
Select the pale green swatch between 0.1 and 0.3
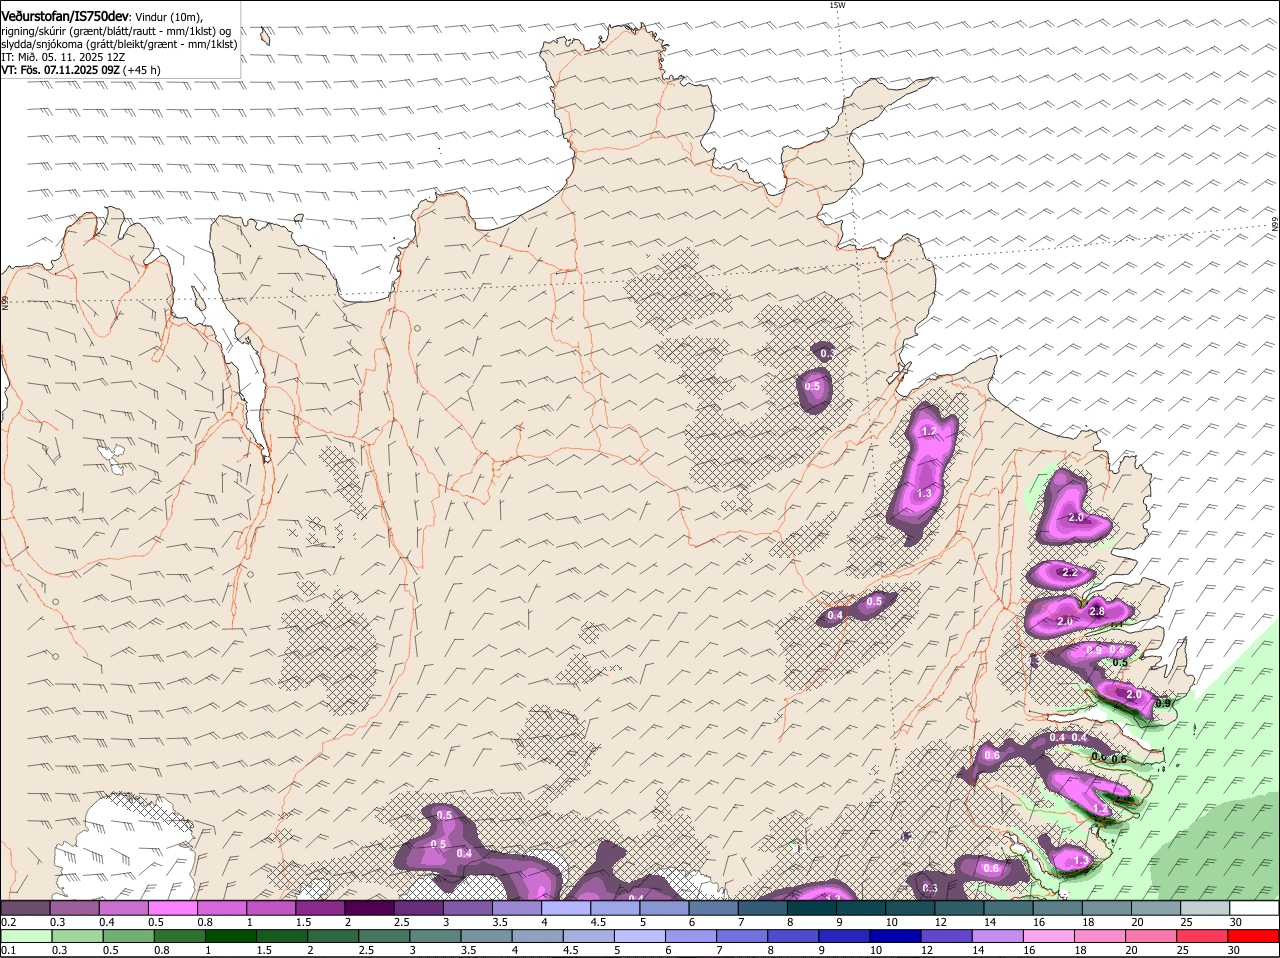pos(26,937)
